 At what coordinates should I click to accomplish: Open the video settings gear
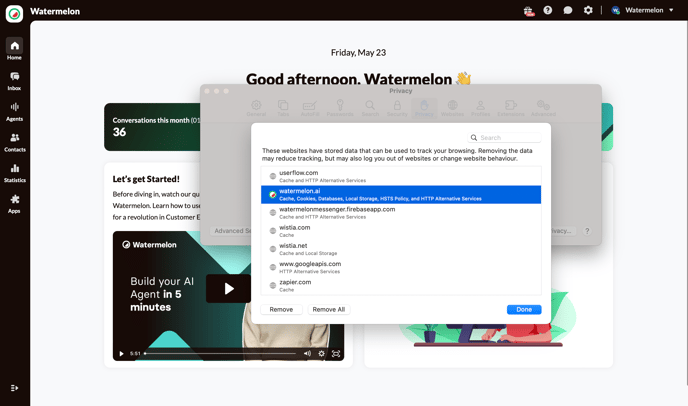[322, 353]
